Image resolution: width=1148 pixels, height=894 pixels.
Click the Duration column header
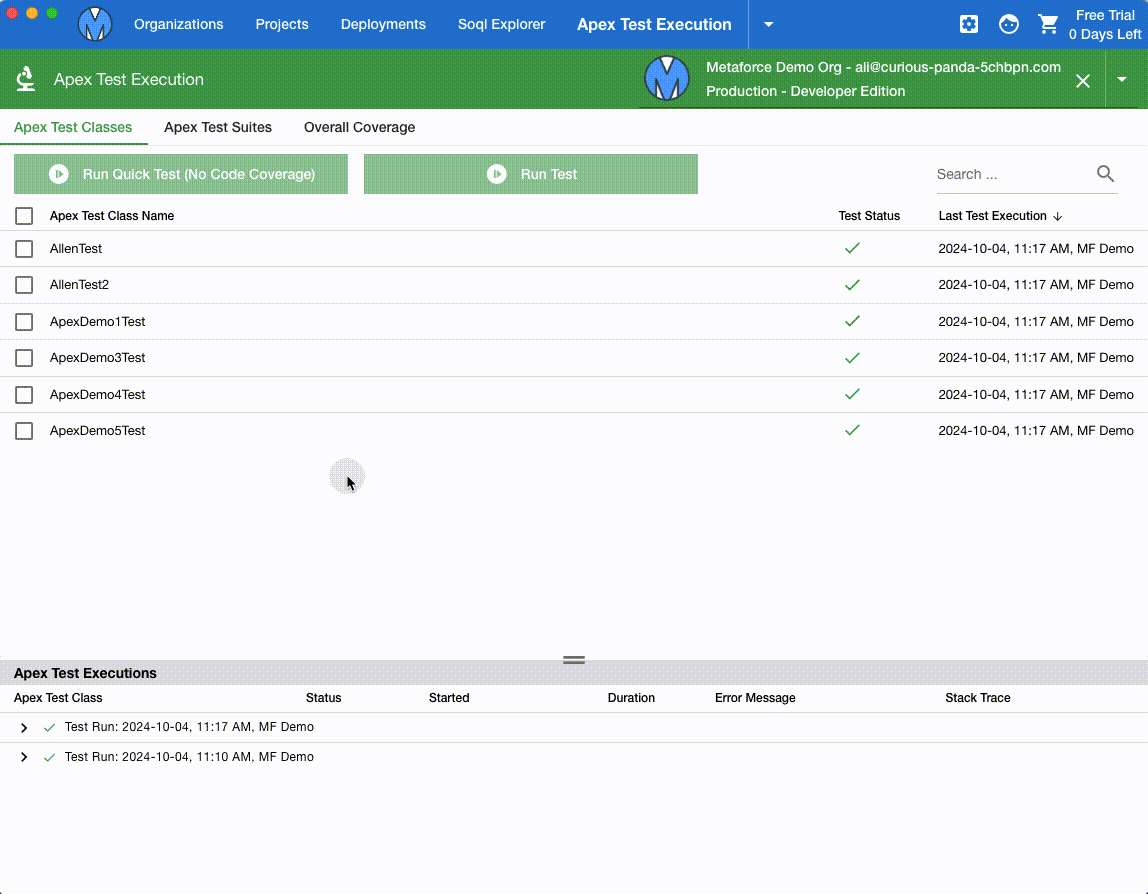631,698
